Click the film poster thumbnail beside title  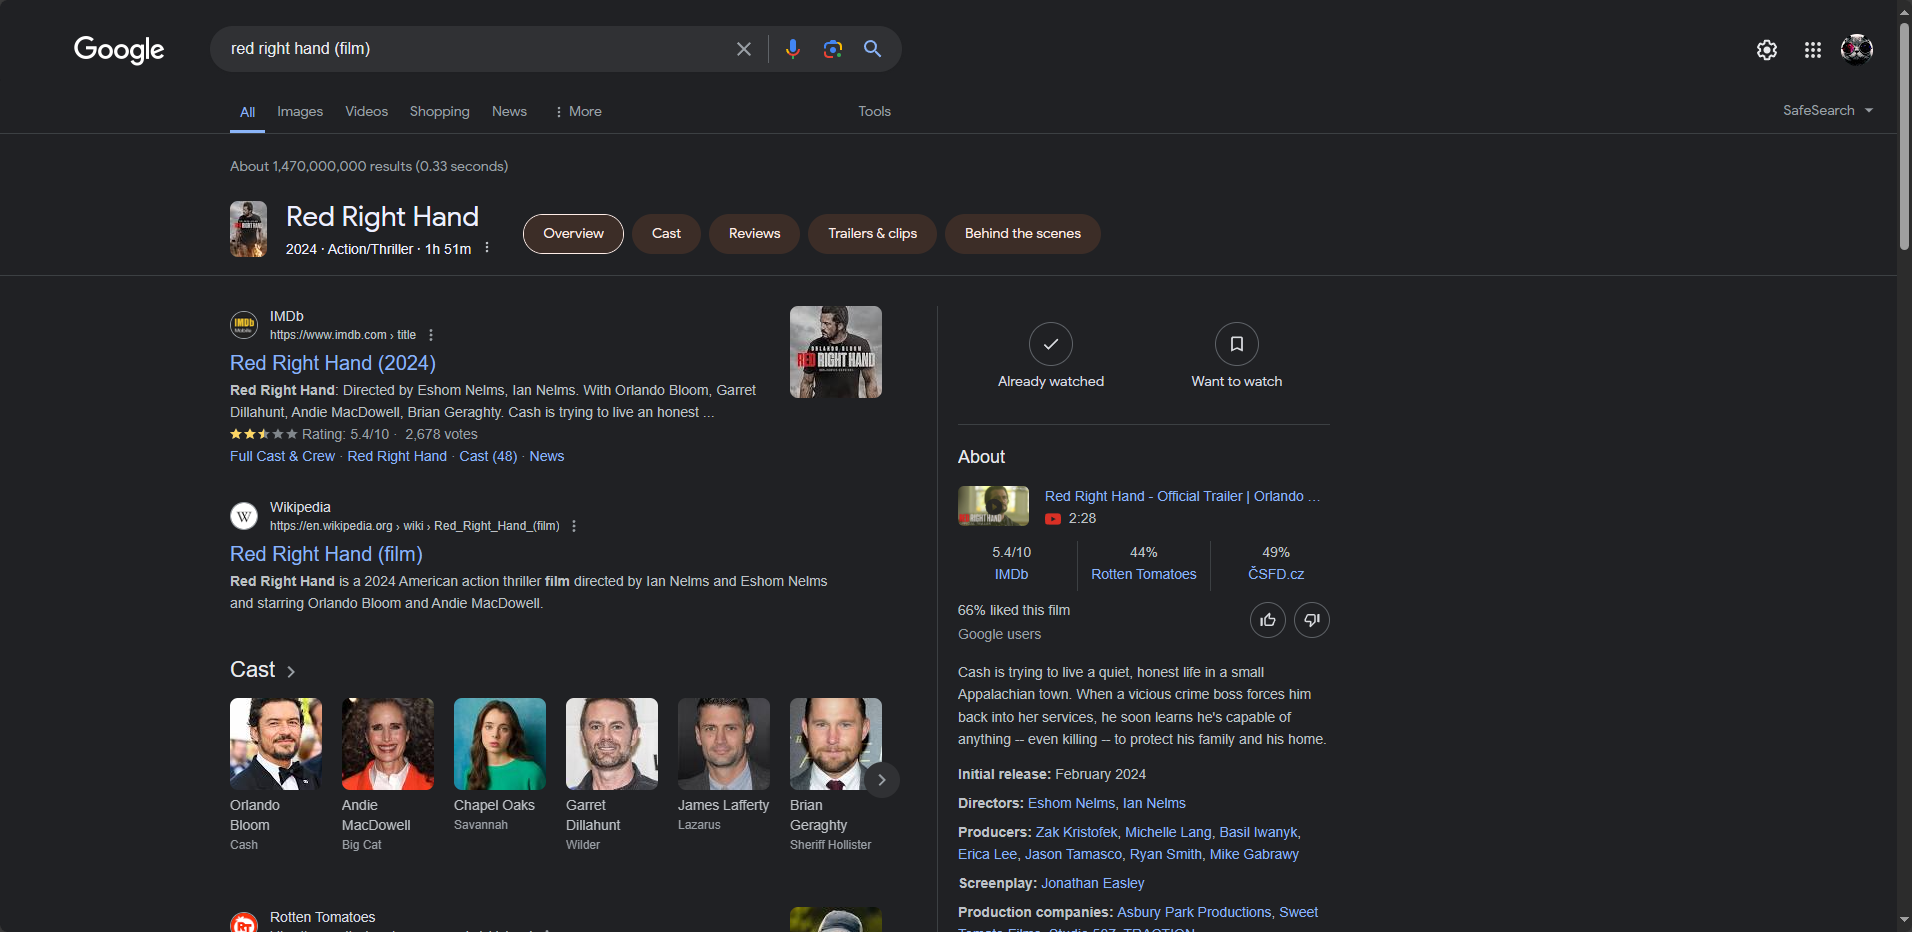(x=248, y=229)
